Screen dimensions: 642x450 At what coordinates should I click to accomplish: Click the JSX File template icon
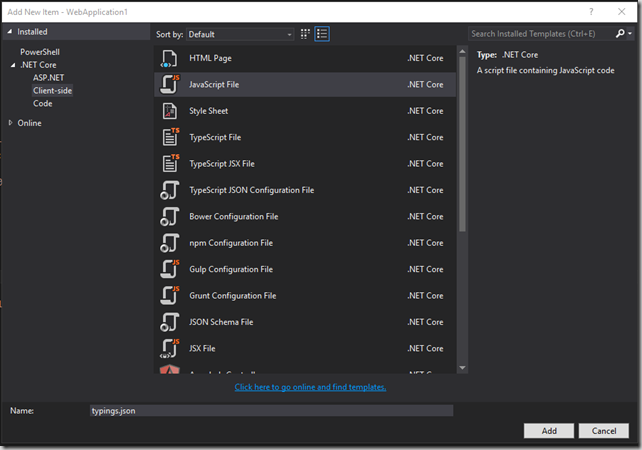pos(170,348)
